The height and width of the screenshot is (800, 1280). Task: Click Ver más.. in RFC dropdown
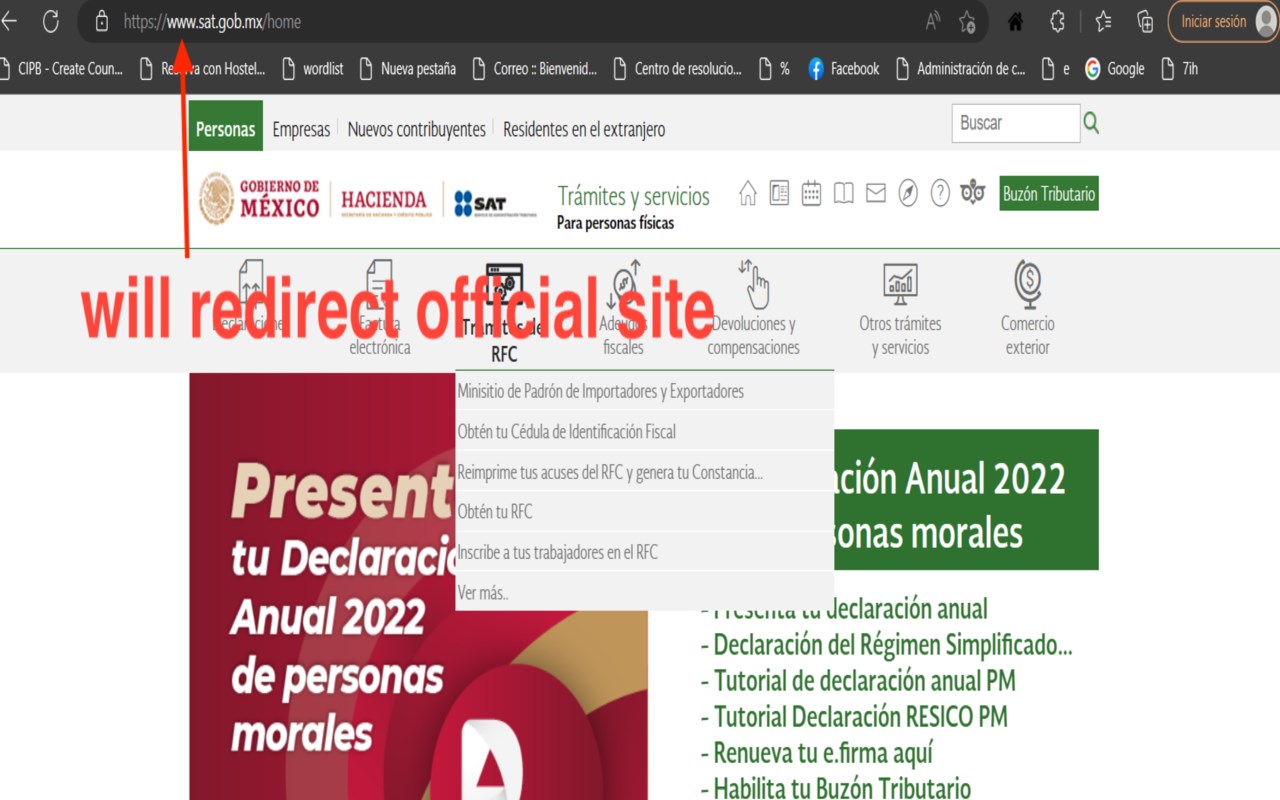tap(644, 592)
